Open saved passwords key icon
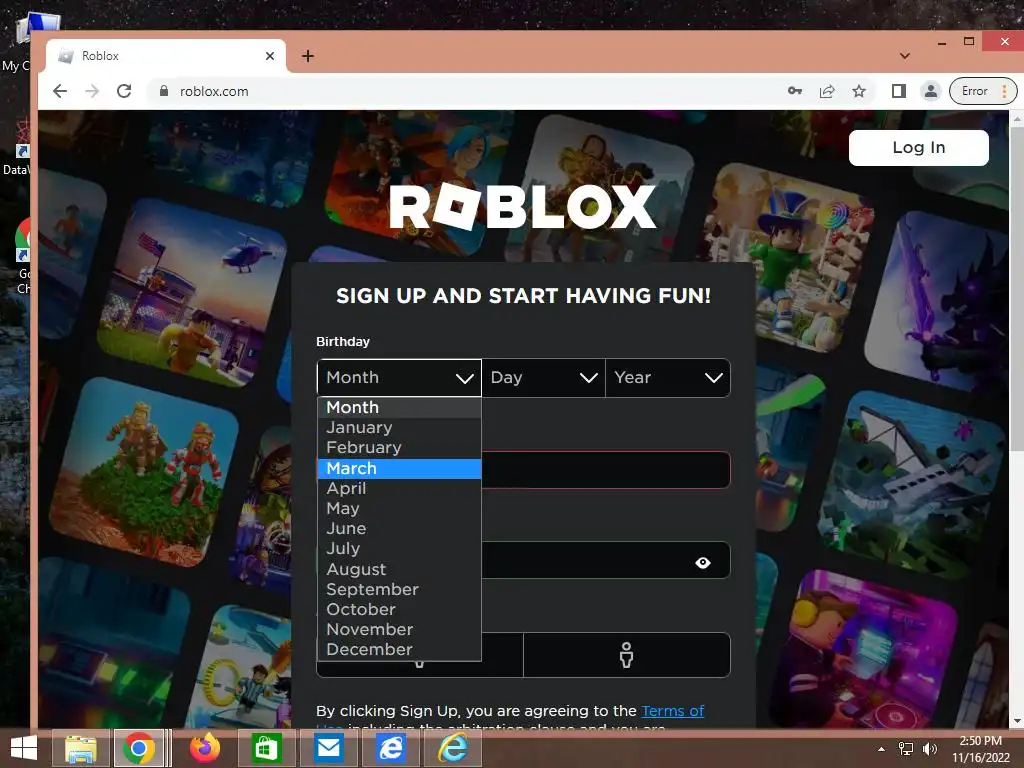This screenshot has width=1024, height=768. [795, 91]
